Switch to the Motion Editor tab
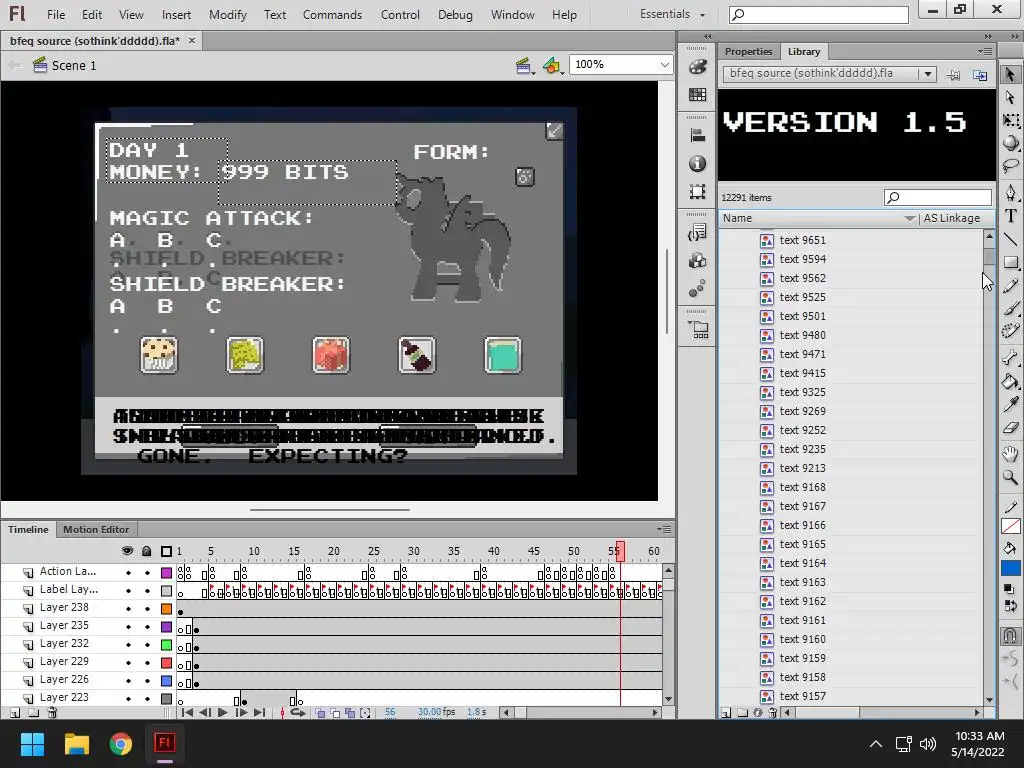 coord(96,530)
